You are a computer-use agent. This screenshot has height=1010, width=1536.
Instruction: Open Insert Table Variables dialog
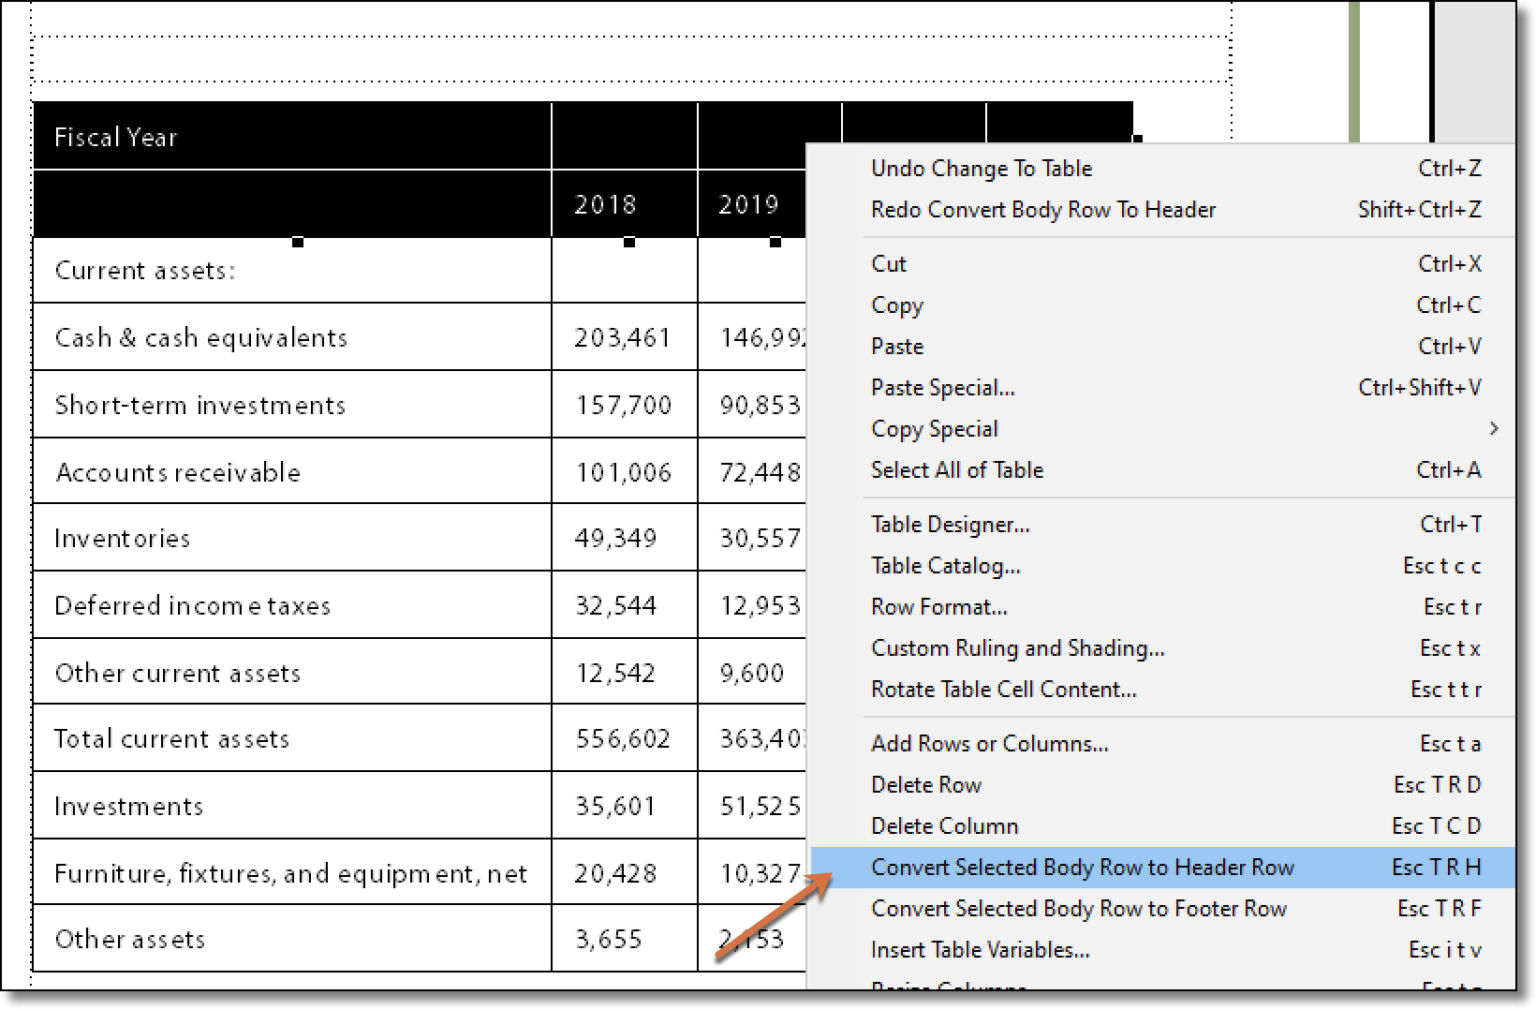coord(980,949)
